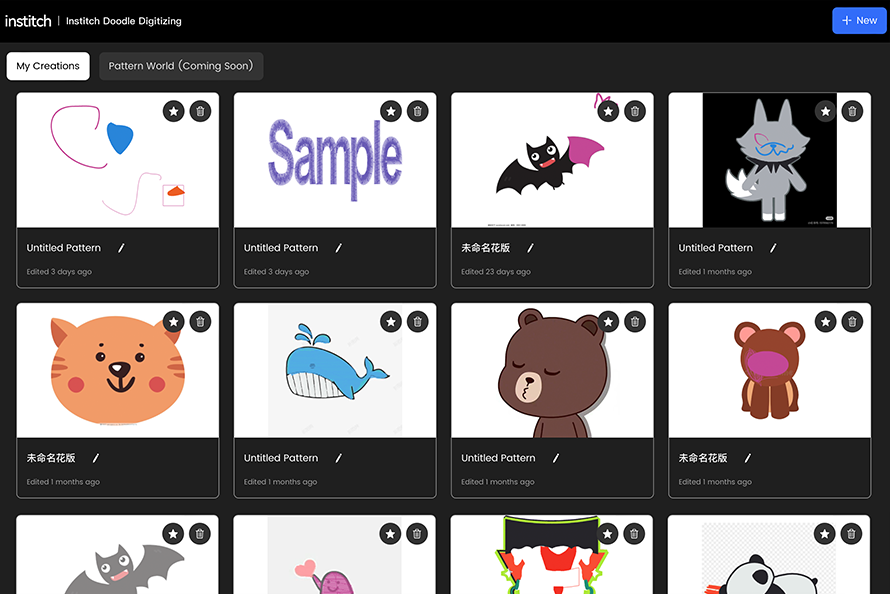This screenshot has height=594, width=890.
Task: Rename the whale pattern using pencil icon
Action: pos(339,458)
